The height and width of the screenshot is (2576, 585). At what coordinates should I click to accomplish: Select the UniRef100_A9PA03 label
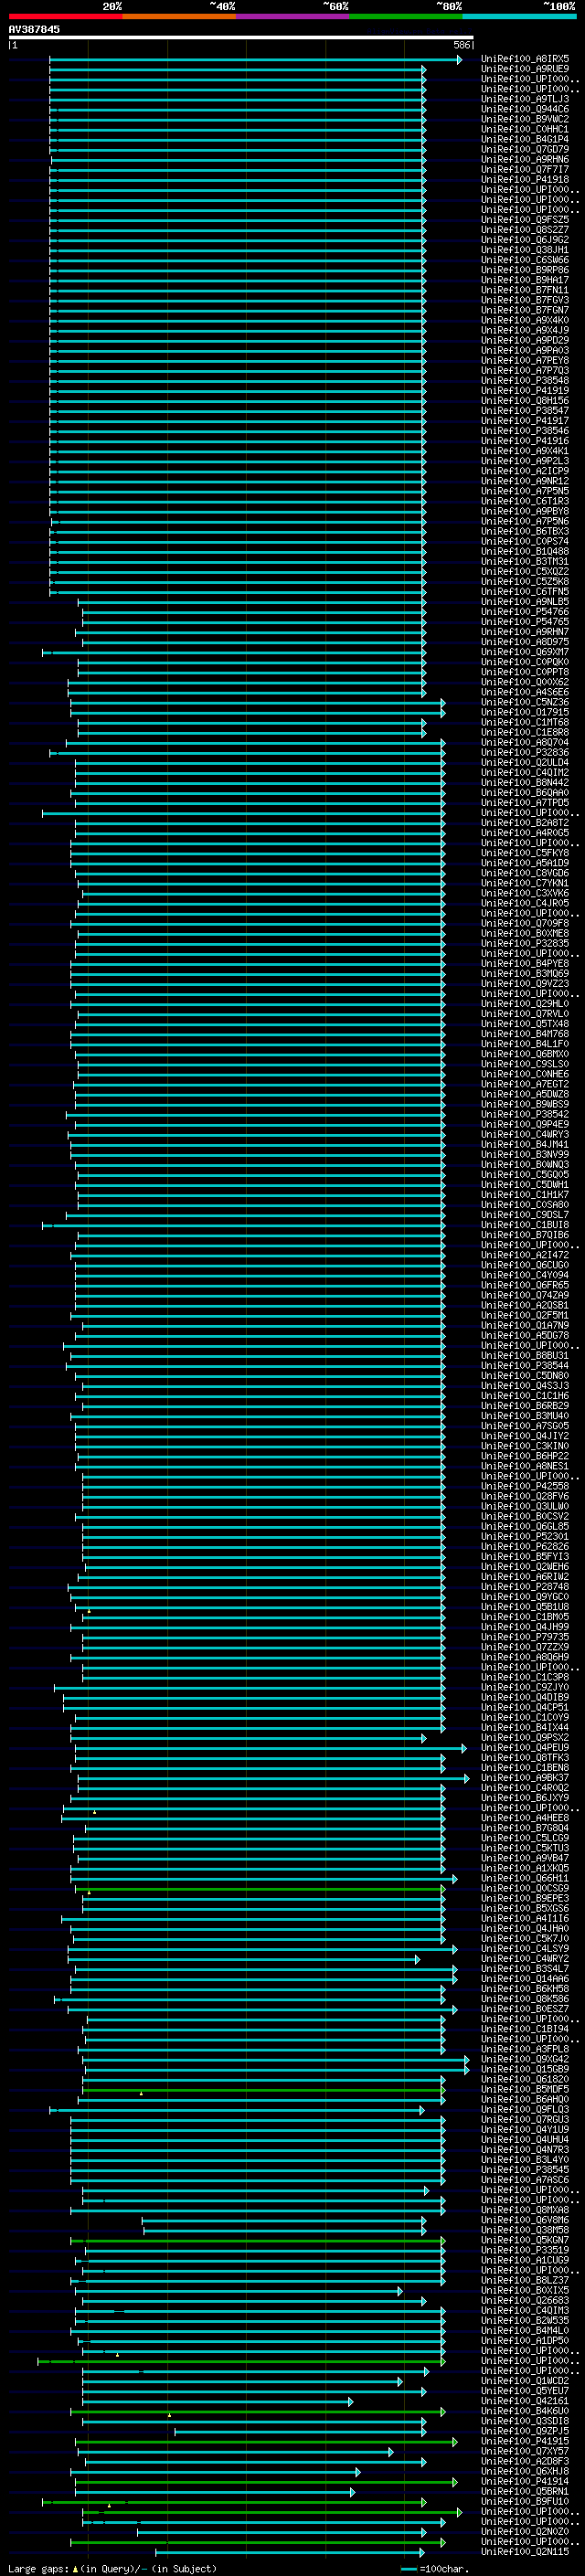[525, 350]
